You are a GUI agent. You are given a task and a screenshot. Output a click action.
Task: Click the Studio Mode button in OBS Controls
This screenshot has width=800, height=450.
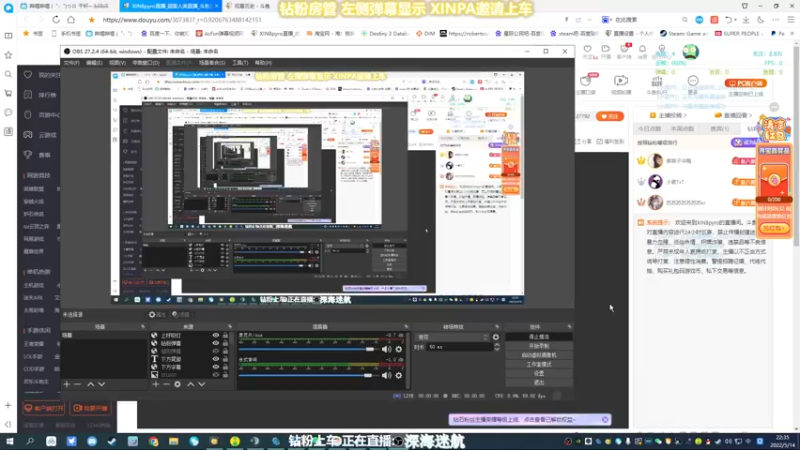pos(539,364)
